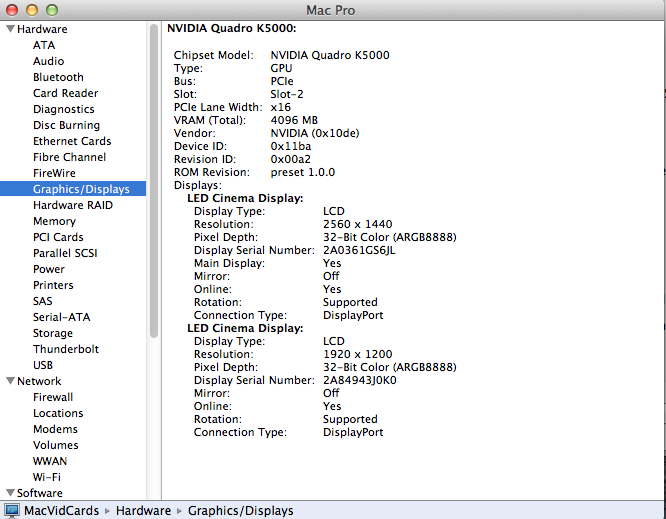
Task: Select Thunderbolt in the sidebar
Action: [x=66, y=349]
